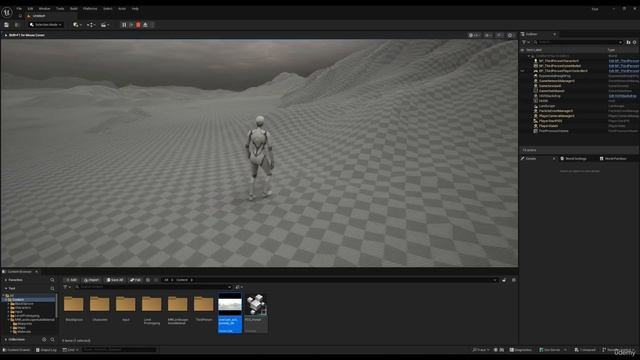Open the Outliner settings gear

click(635, 42)
